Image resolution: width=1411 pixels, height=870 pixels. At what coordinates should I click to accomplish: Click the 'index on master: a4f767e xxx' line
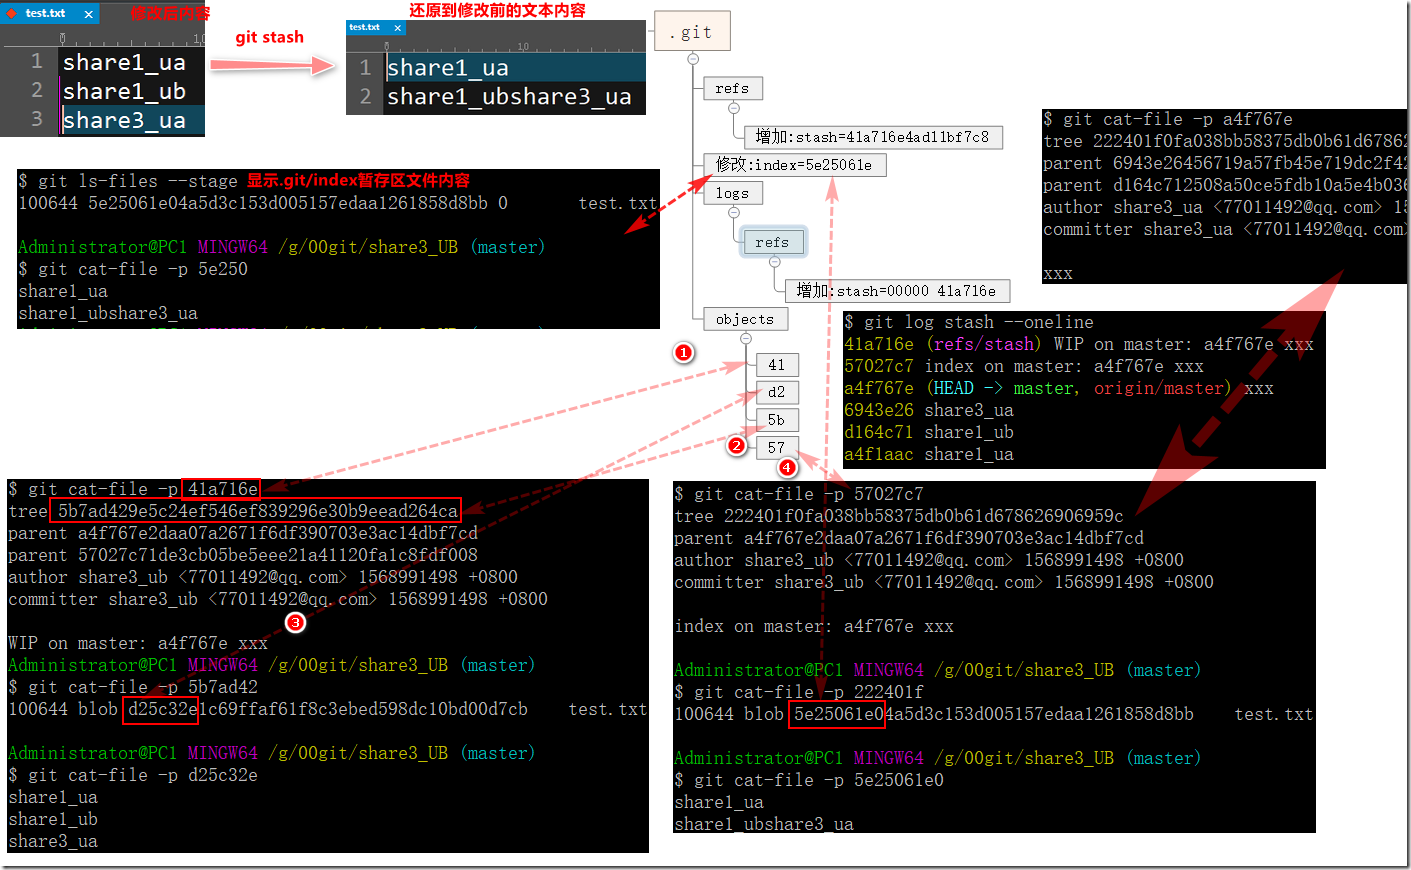(x=814, y=626)
